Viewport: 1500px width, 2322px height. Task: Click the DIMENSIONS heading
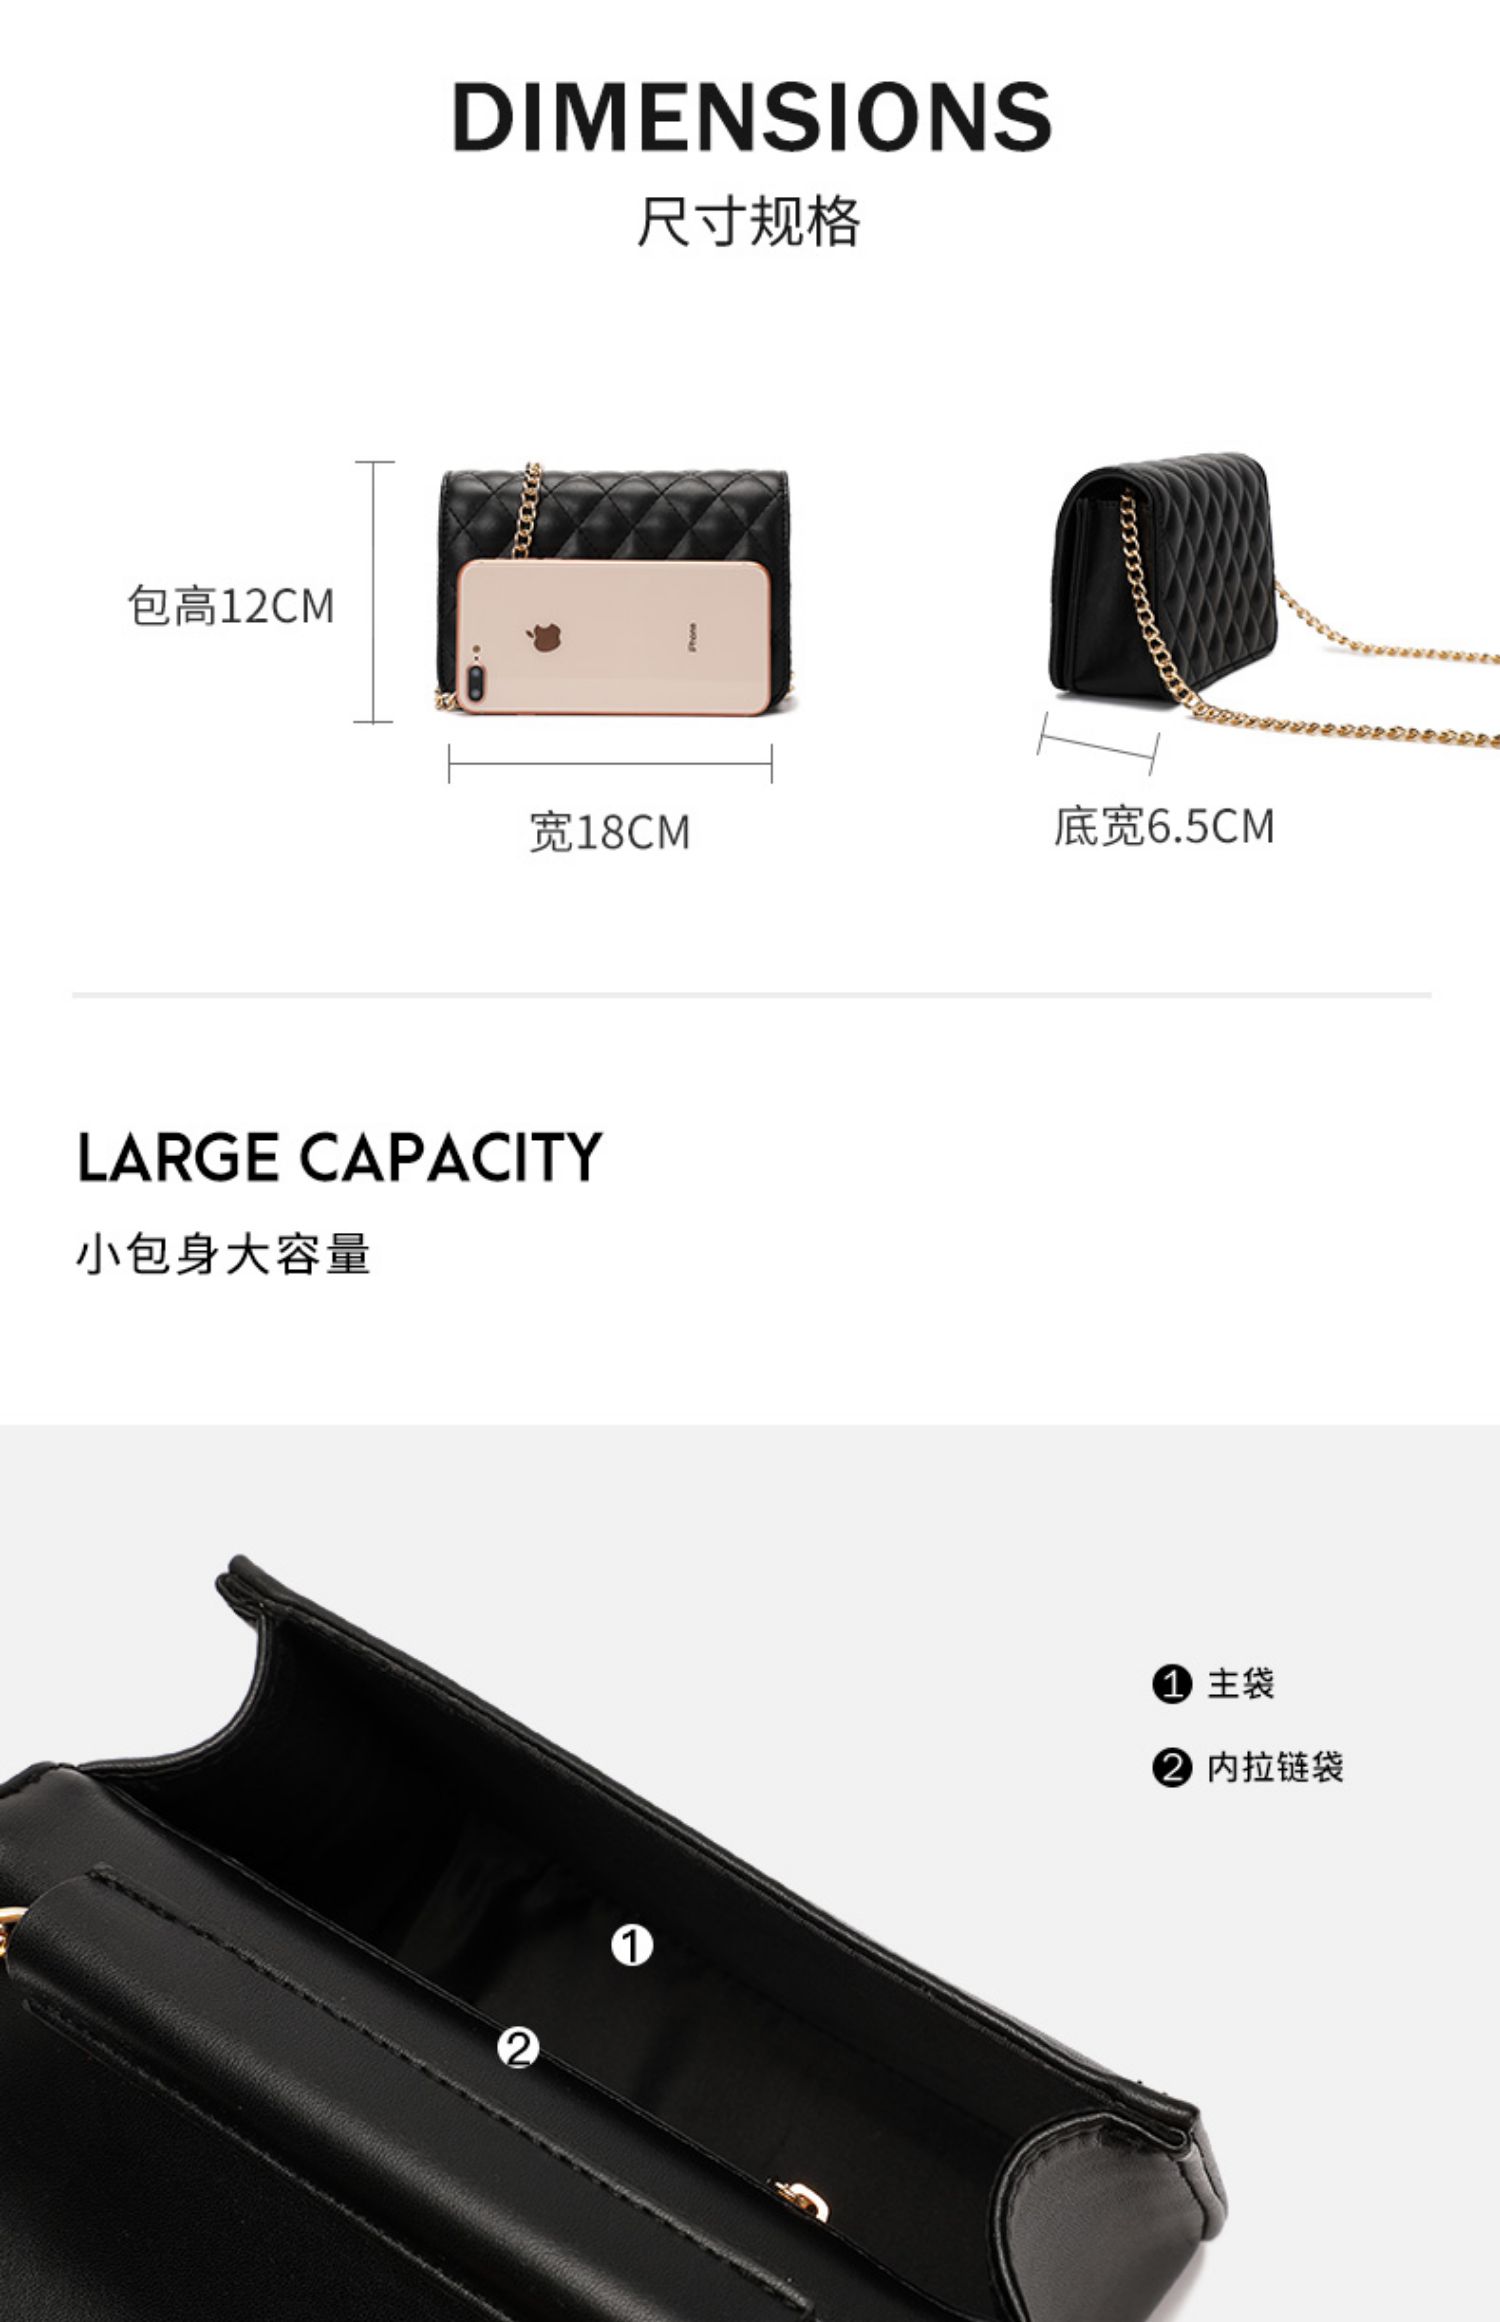pyautogui.click(x=751, y=117)
